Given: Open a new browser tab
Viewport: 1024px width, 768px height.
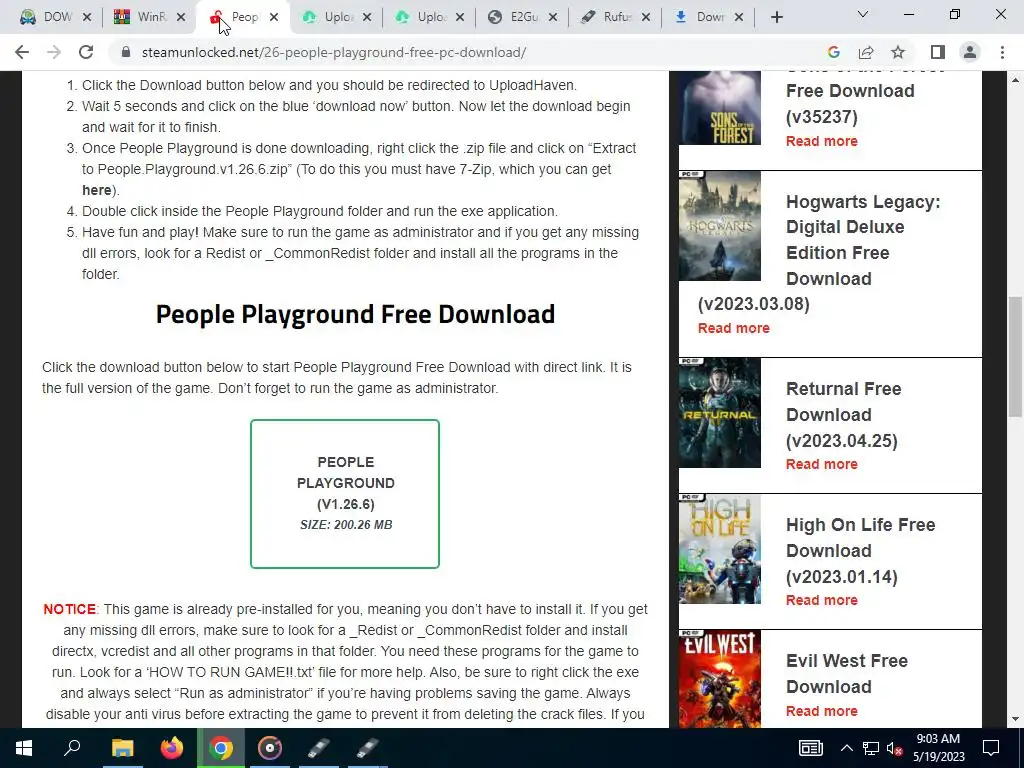Looking at the screenshot, I should point(776,17).
